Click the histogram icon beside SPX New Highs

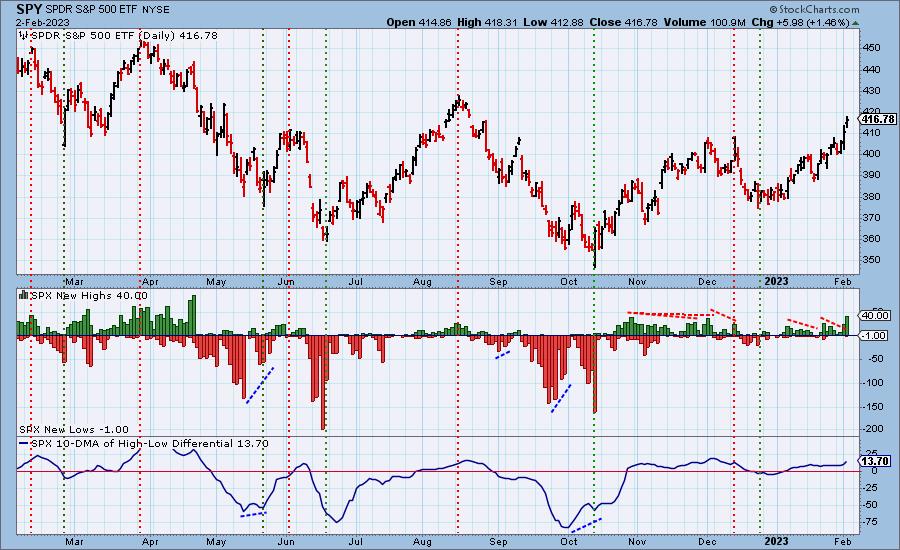(x=24, y=295)
